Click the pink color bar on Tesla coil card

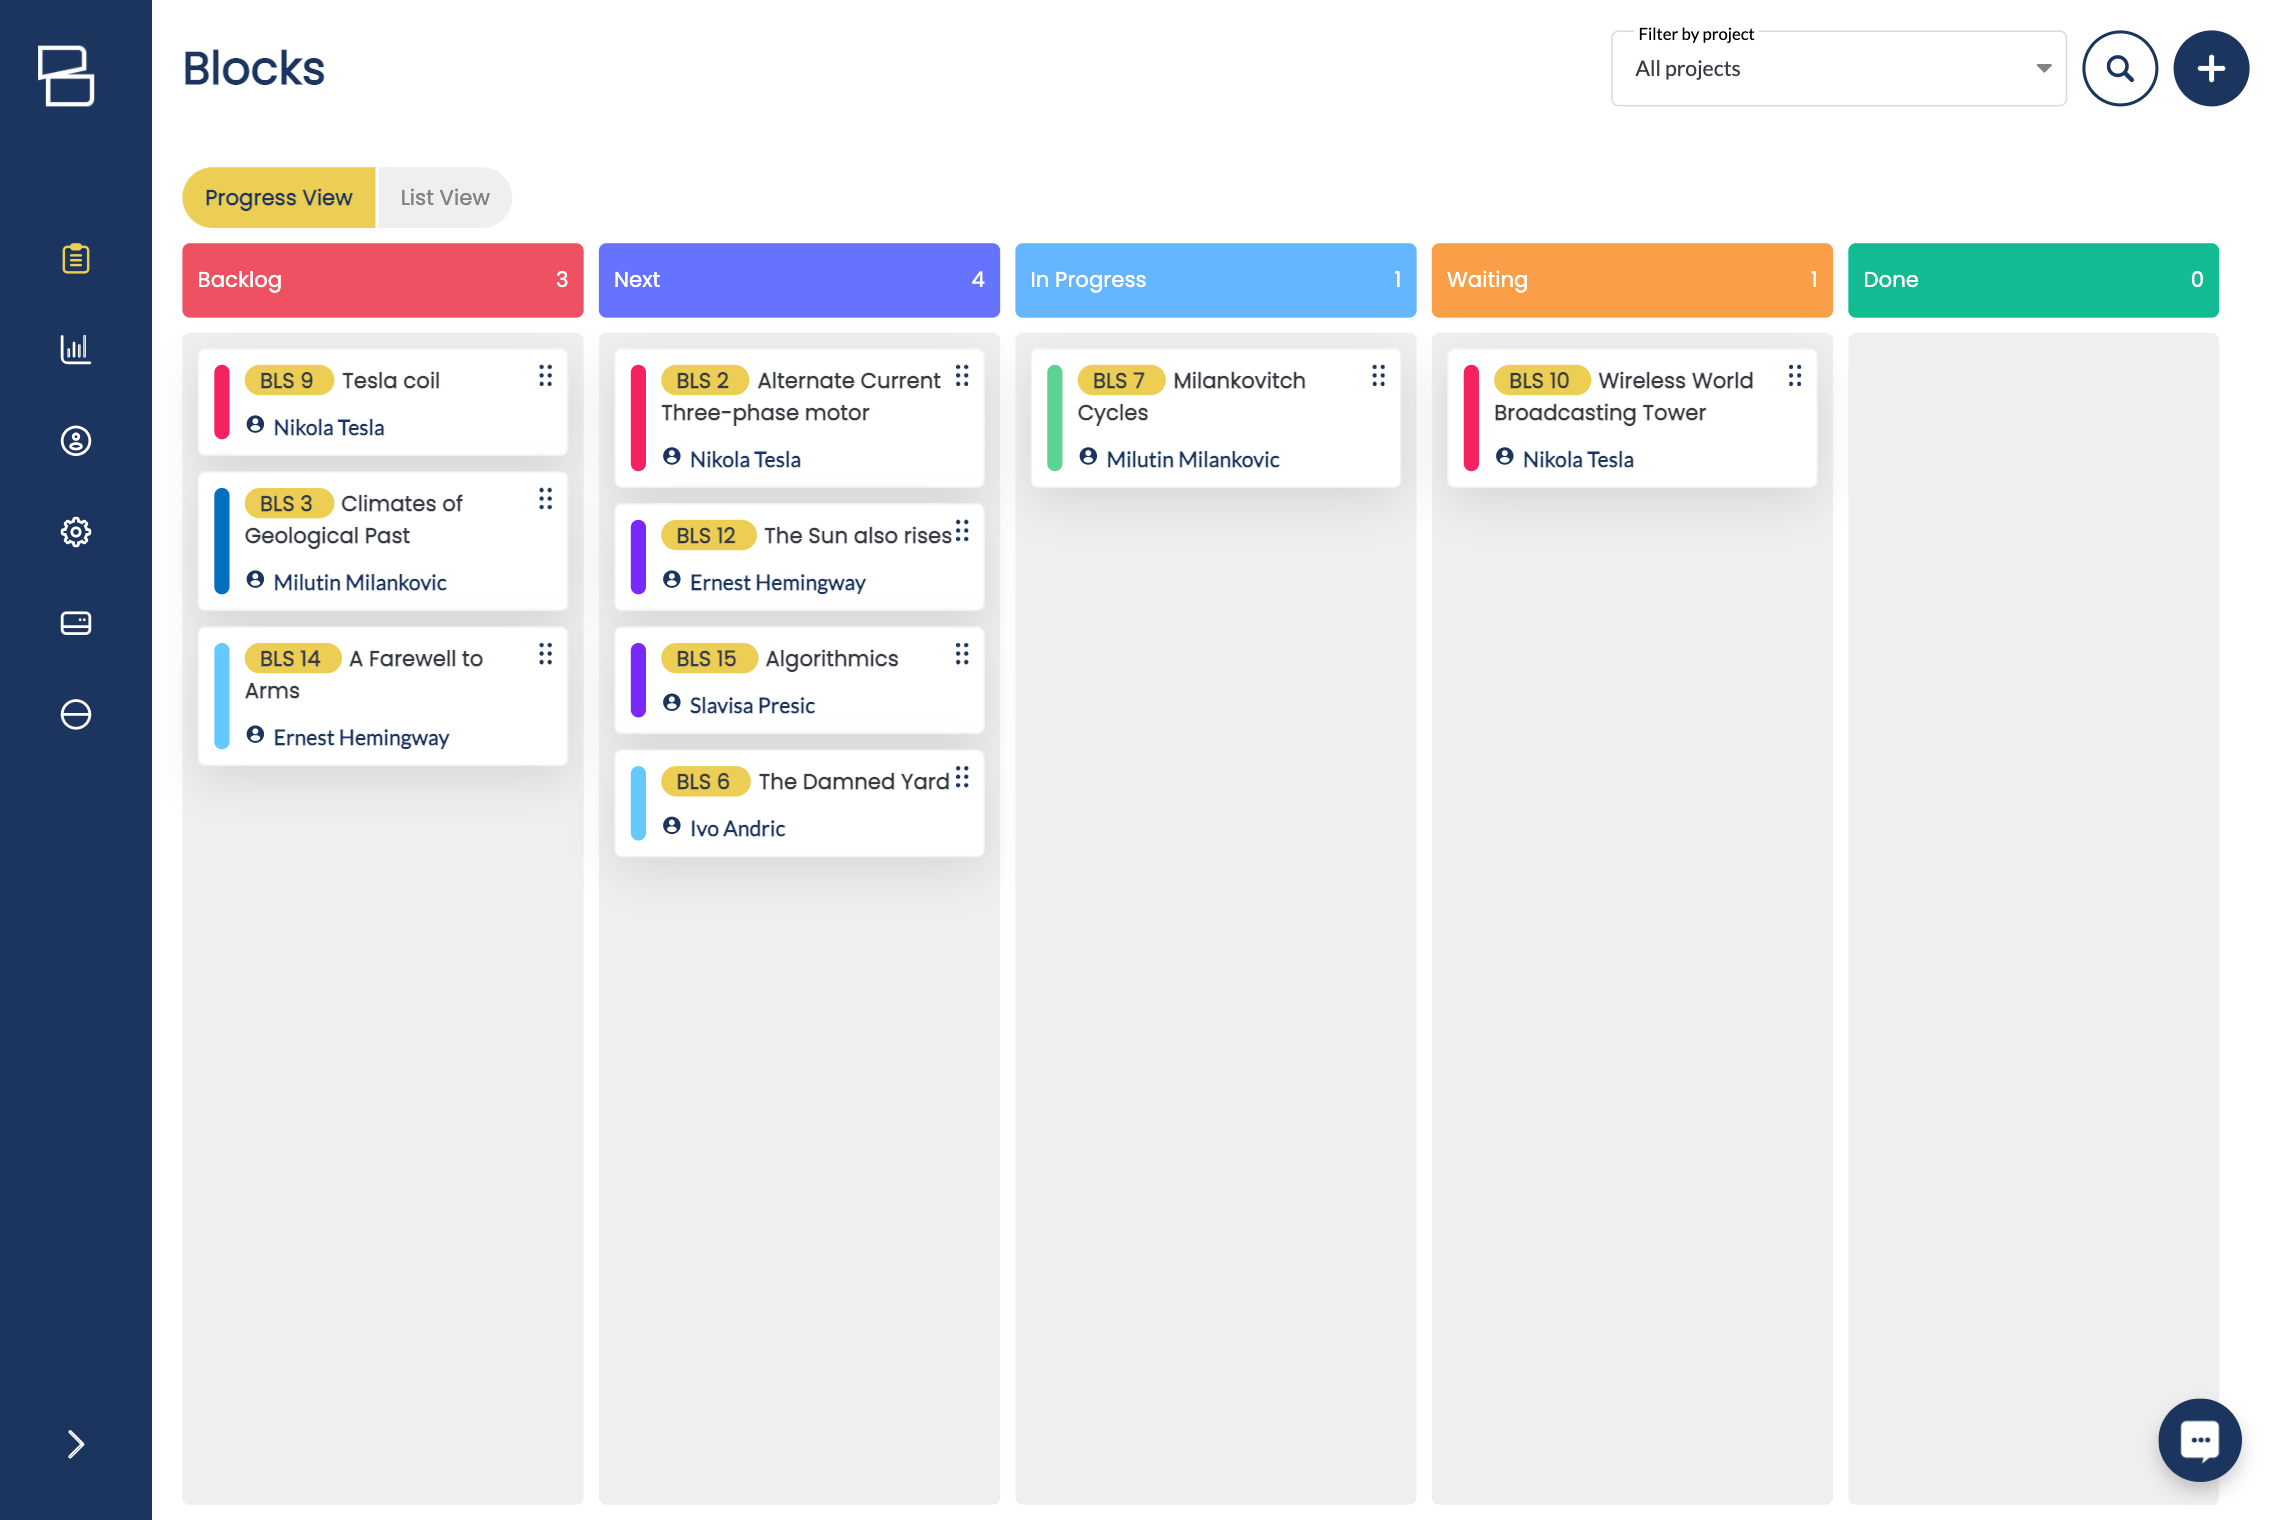coord(222,402)
